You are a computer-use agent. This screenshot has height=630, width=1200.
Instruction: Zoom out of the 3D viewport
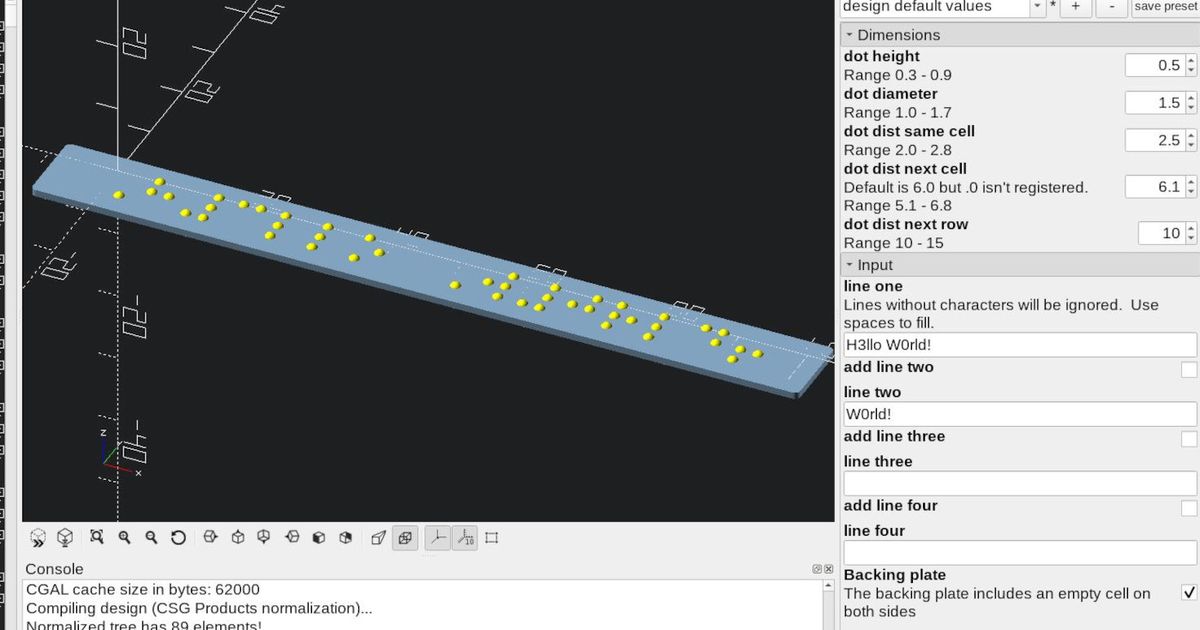pyautogui.click(x=151, y=537)
